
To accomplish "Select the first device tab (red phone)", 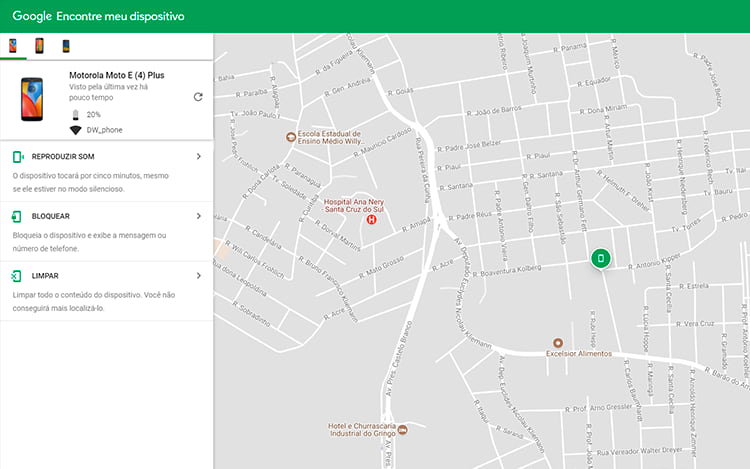I will tap(13, 46).
